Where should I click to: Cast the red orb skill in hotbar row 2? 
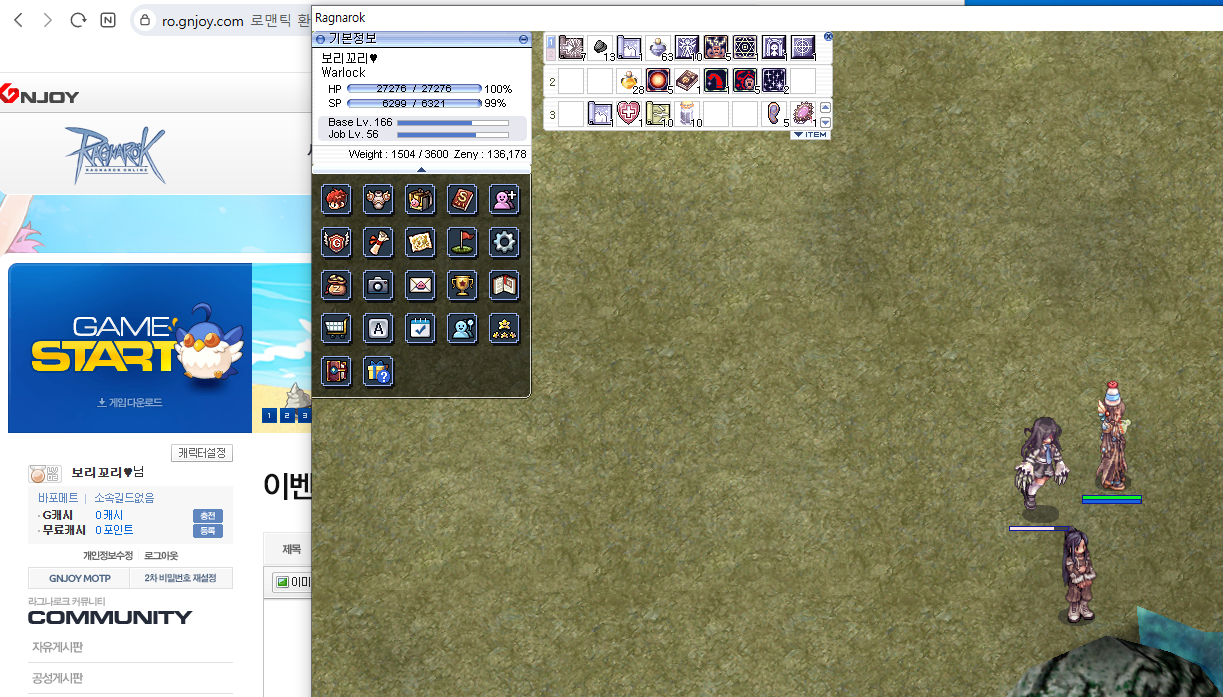[658, 81]
